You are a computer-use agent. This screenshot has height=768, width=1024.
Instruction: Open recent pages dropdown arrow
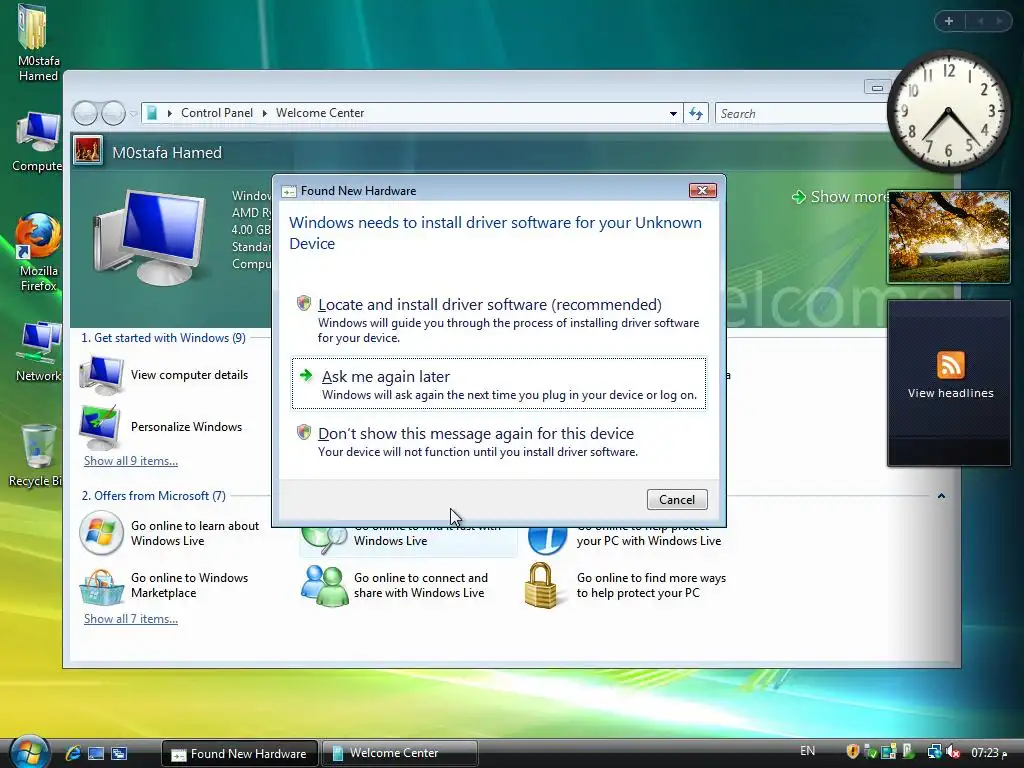pos(133,114)
